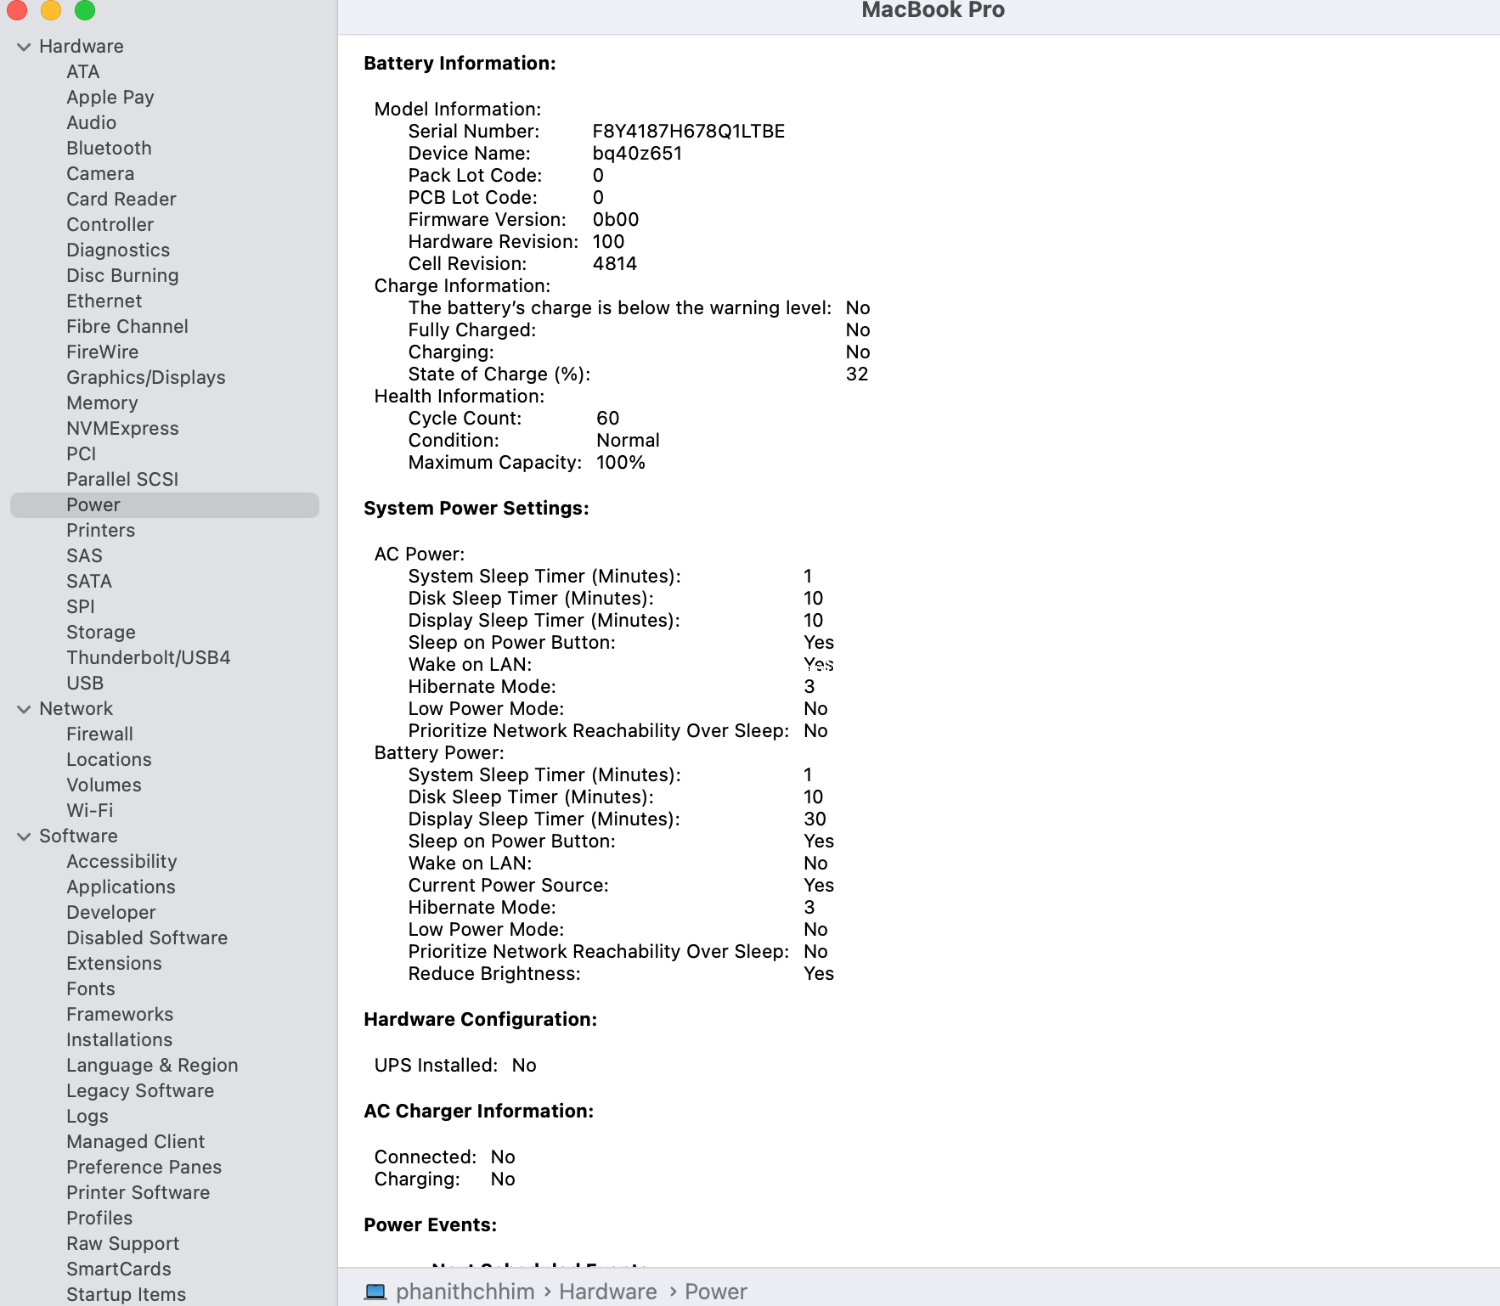The image size is (1500, 1306).
Task: Open Legacy Software entry
Action: 140,1091
